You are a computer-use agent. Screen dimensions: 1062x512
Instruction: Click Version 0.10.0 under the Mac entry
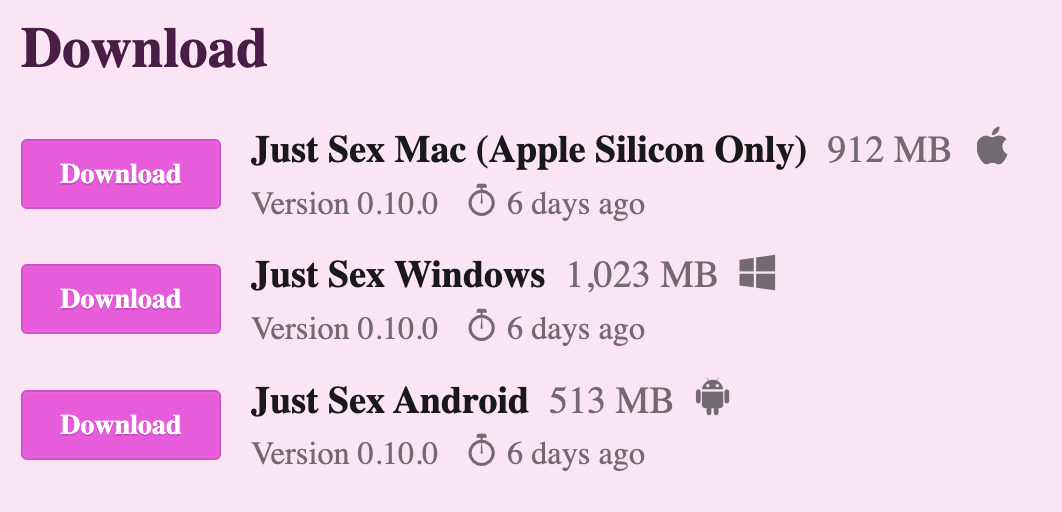345,204
